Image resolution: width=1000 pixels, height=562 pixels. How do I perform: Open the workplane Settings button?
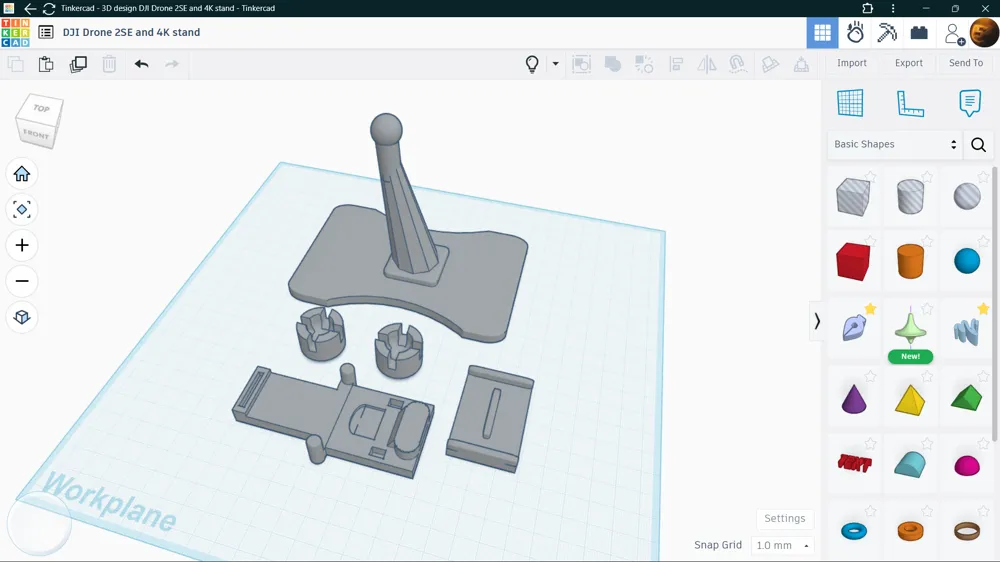[784, 519]
